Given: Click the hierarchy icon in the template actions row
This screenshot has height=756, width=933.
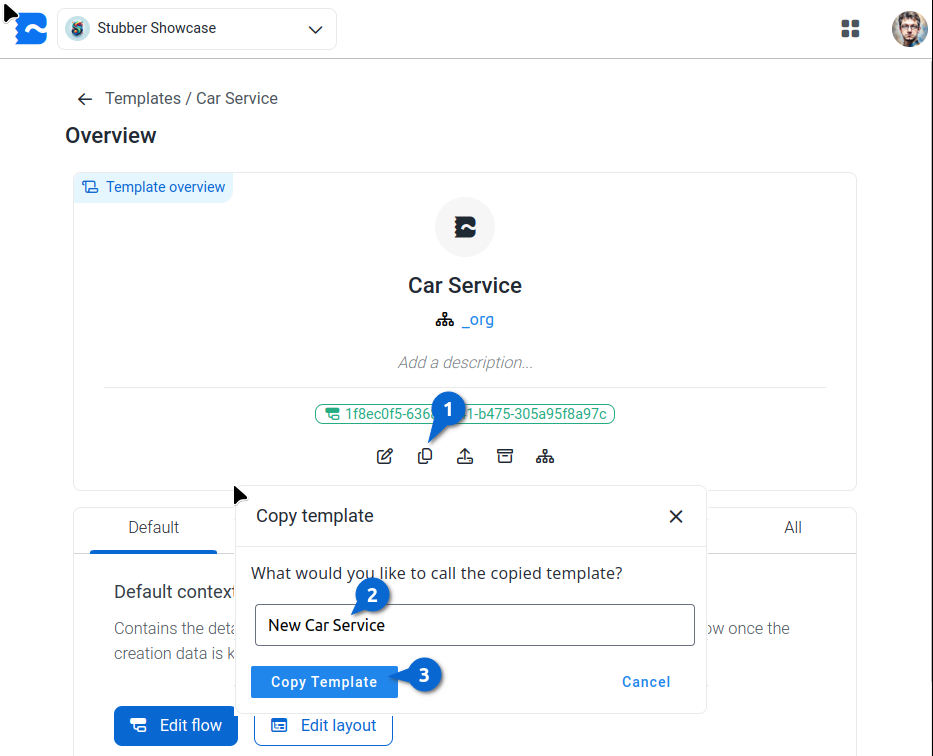Looking at the screenshot, I should (545, 457).
